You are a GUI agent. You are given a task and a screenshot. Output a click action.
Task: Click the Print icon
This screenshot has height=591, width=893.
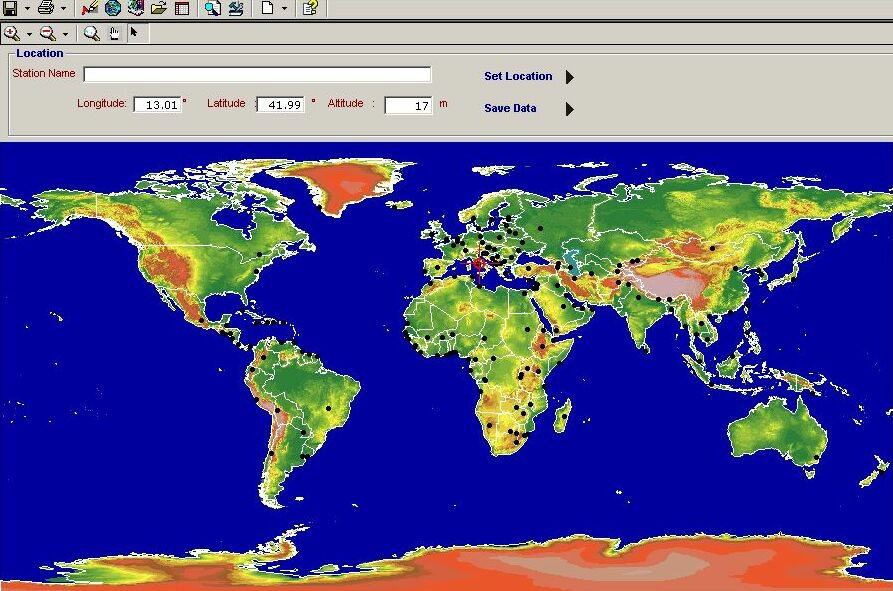[45, 10]
